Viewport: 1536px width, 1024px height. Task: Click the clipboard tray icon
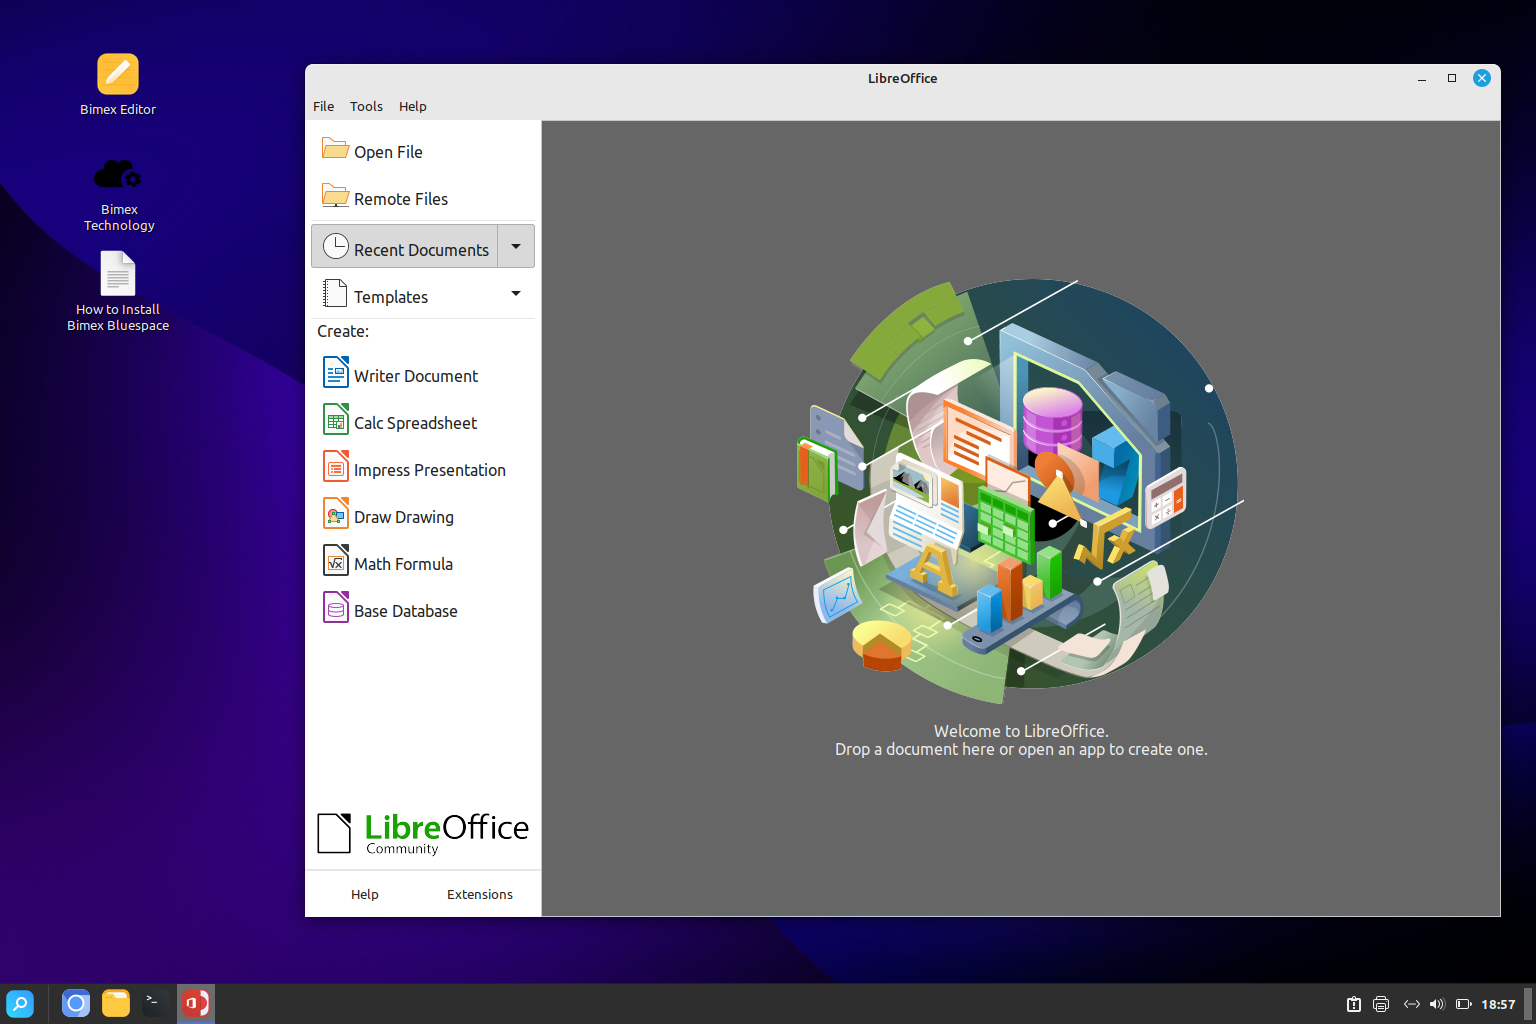pyautogui.click(x=1353, y=1004)
